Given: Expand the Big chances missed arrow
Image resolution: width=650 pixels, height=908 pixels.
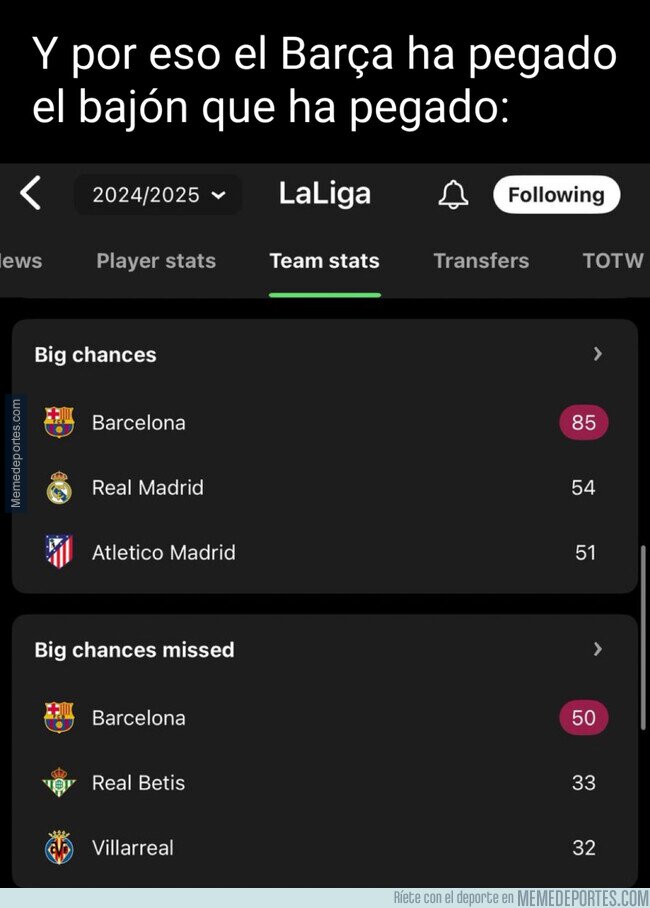Looking at the screenshot, I should [x=598, y=649].
